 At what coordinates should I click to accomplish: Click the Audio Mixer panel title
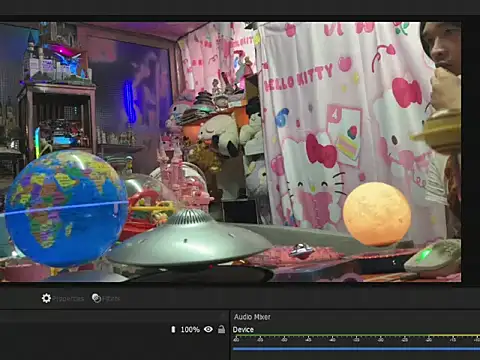click(x=252, y=317)
